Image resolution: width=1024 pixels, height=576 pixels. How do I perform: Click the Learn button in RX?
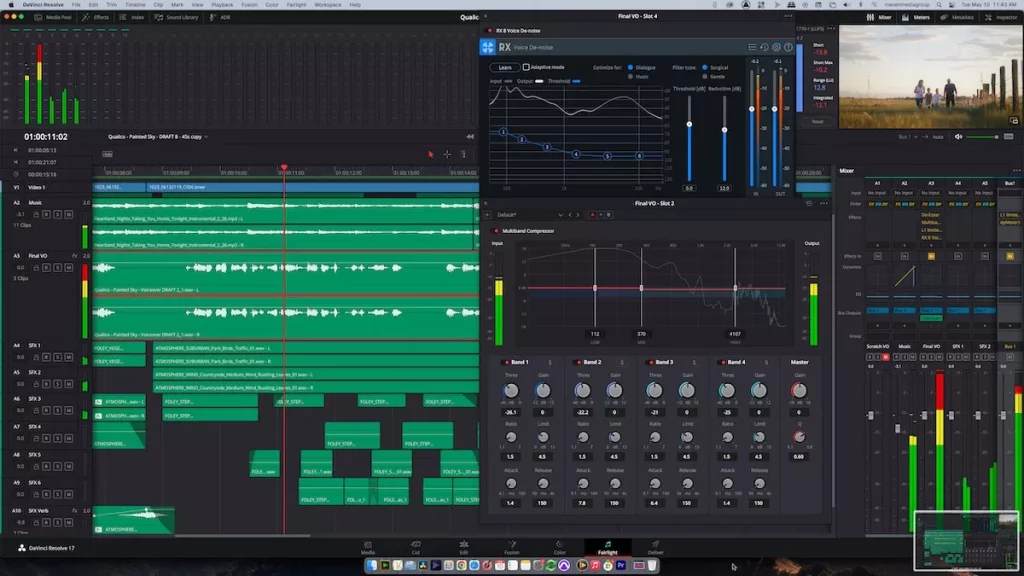click(x=505, y=67)
